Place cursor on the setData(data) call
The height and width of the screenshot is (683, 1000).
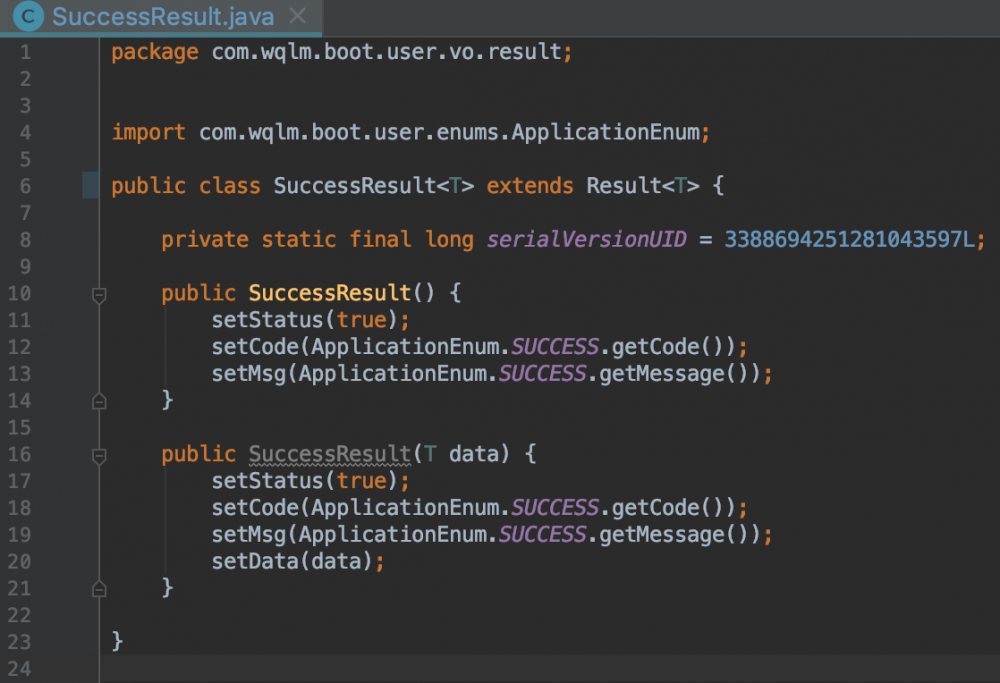tap(297, 562)
